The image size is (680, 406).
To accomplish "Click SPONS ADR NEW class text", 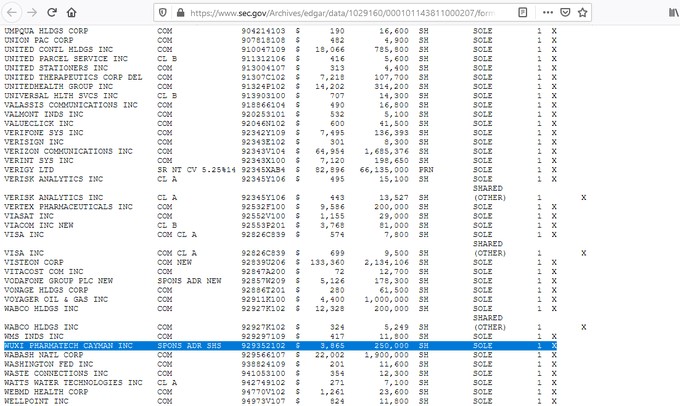I will [189, 281].
